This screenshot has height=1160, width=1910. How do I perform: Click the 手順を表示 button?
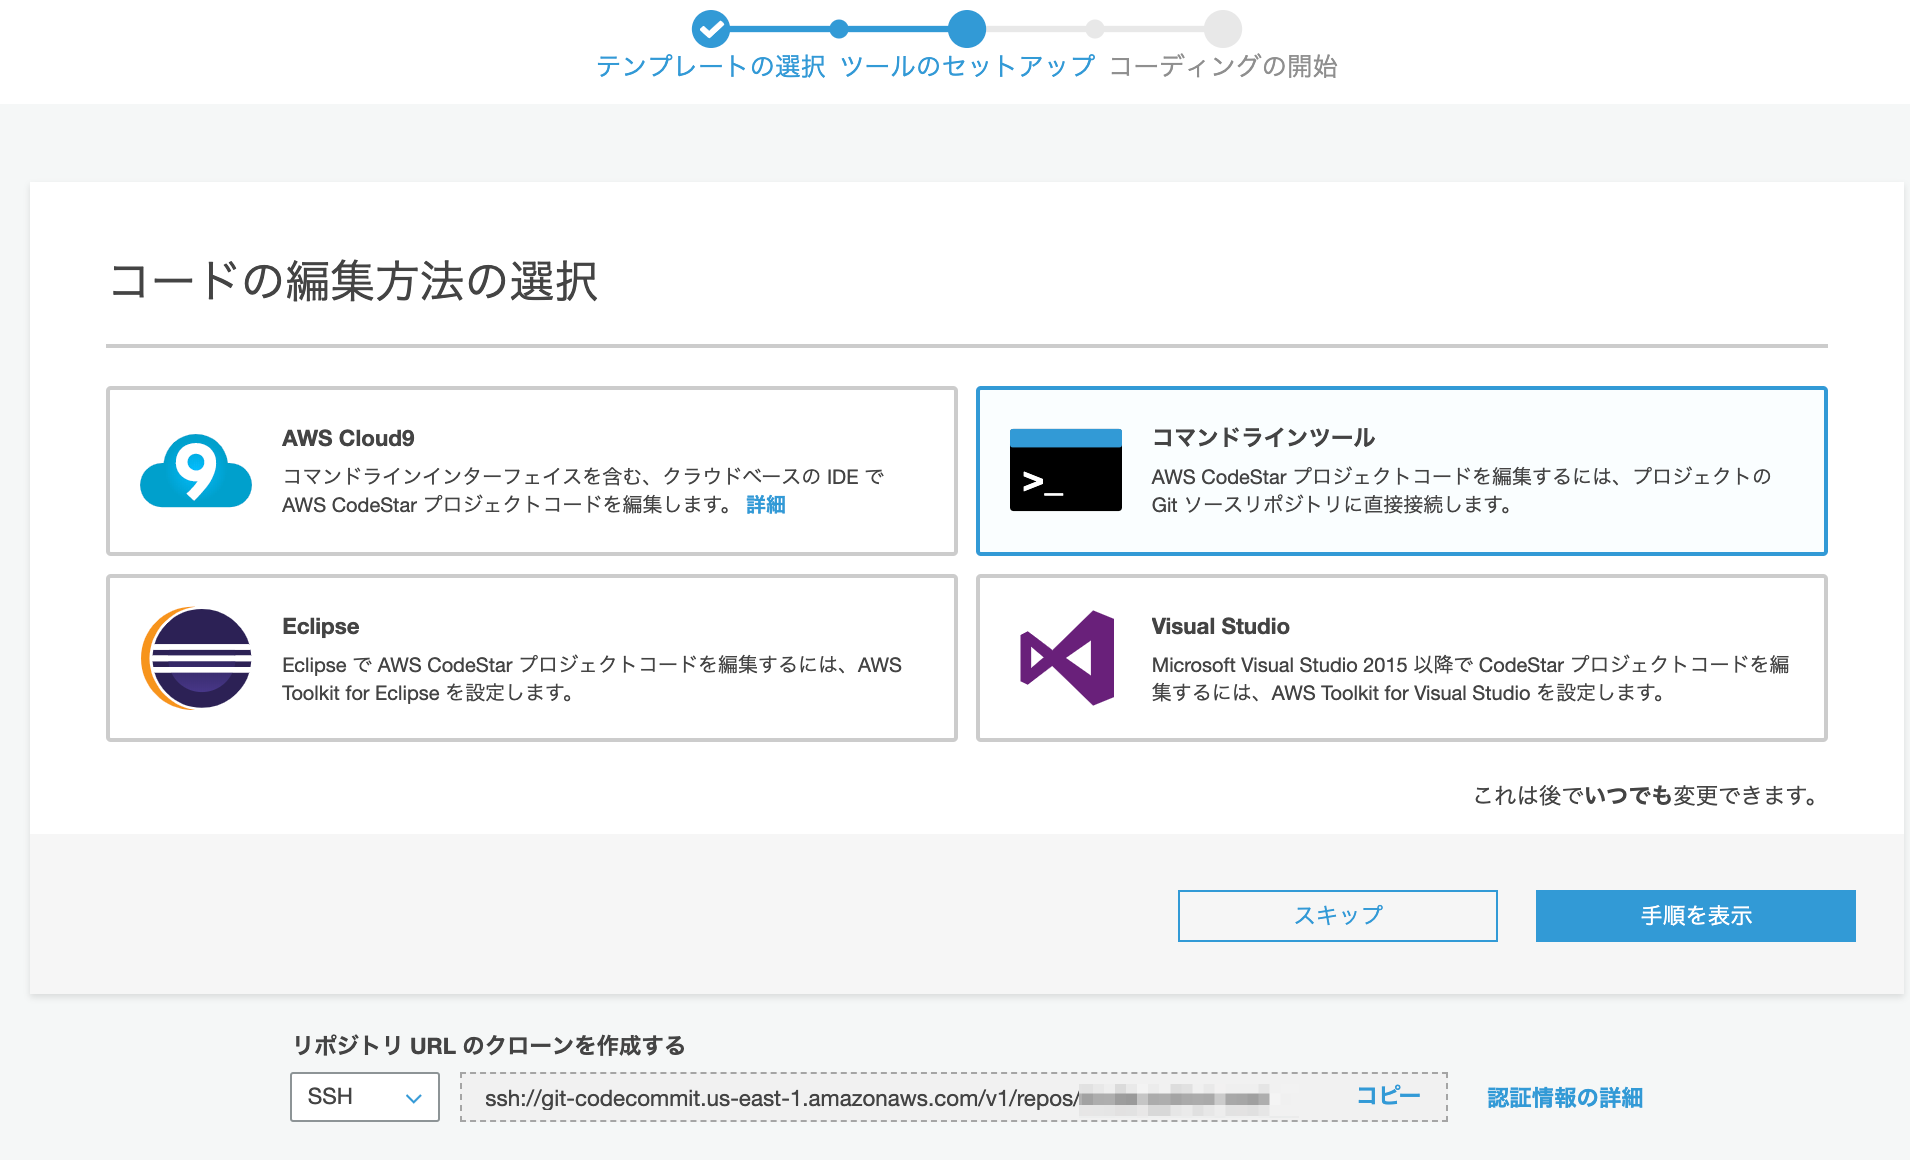click(x=1696, y=916)
